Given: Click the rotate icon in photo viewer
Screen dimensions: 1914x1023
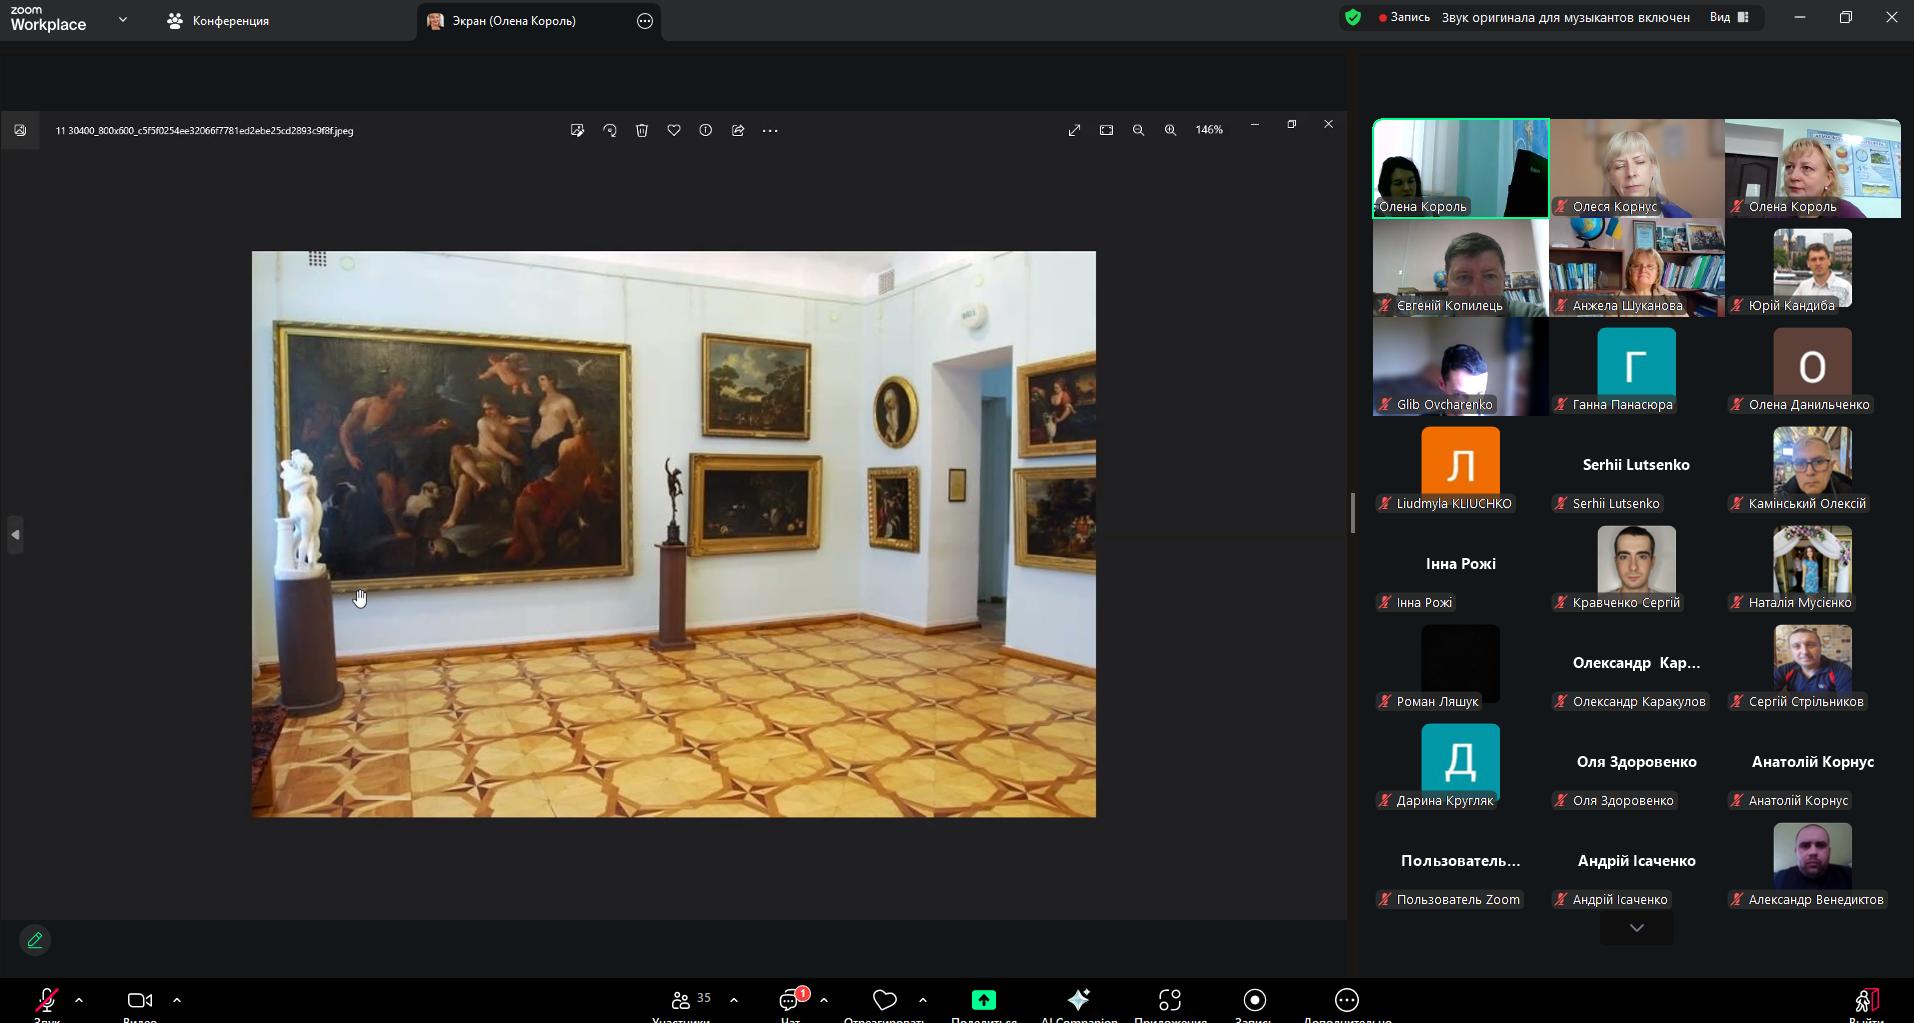Looking at the screenshot, I should (x=610, y=130).
